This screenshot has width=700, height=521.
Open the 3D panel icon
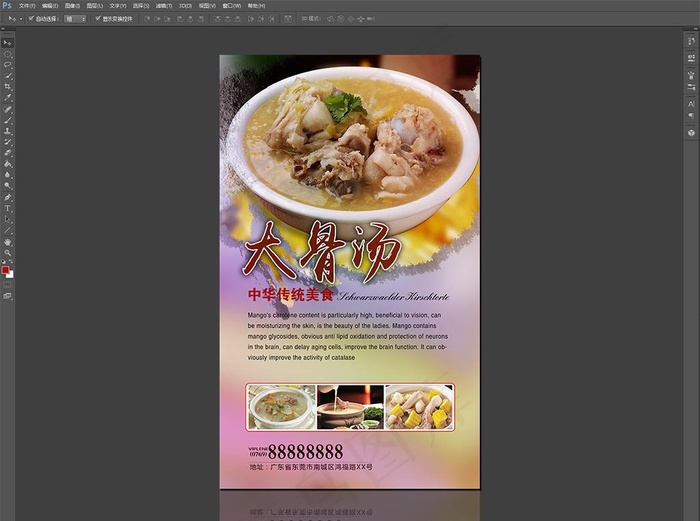[691, 133]
